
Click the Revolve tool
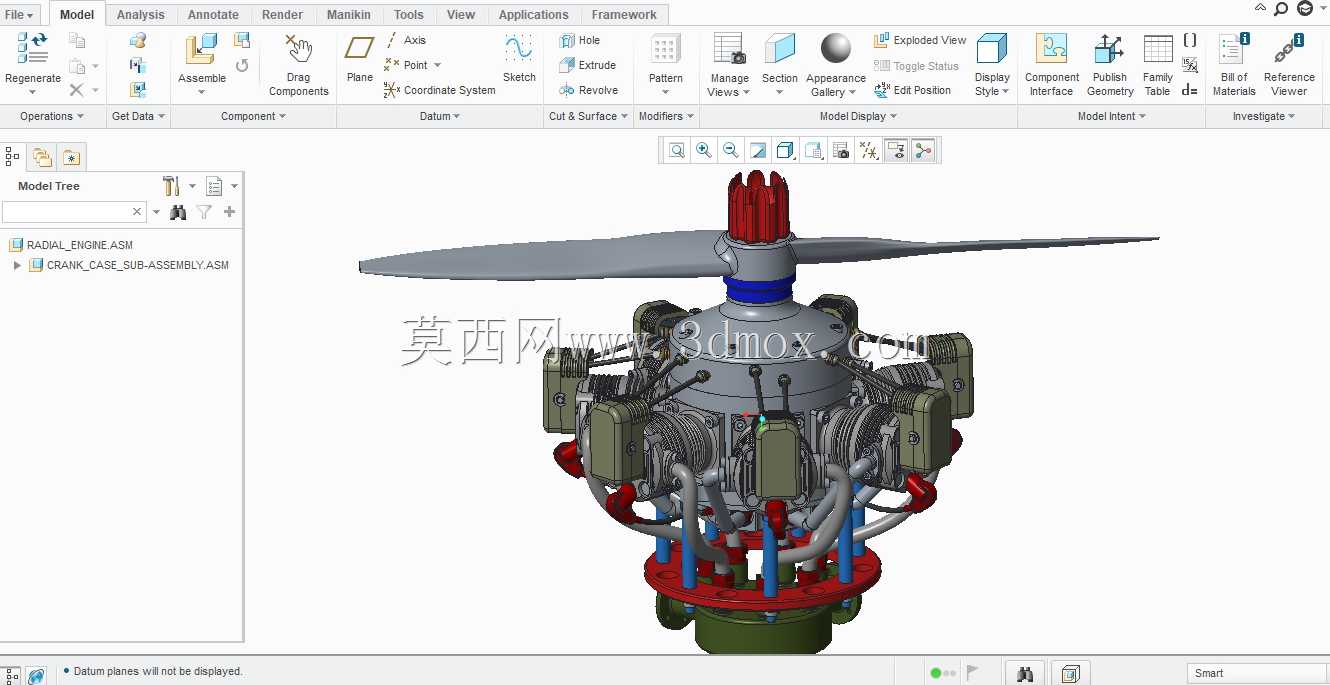click(589, 90)
